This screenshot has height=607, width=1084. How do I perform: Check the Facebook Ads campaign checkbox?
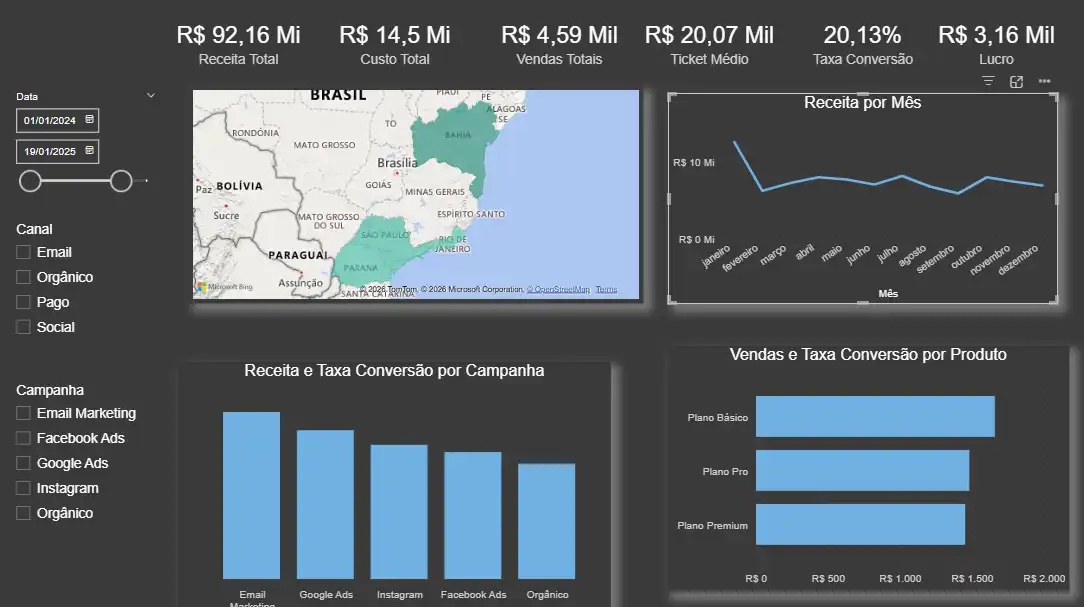[x=24, y=438]
